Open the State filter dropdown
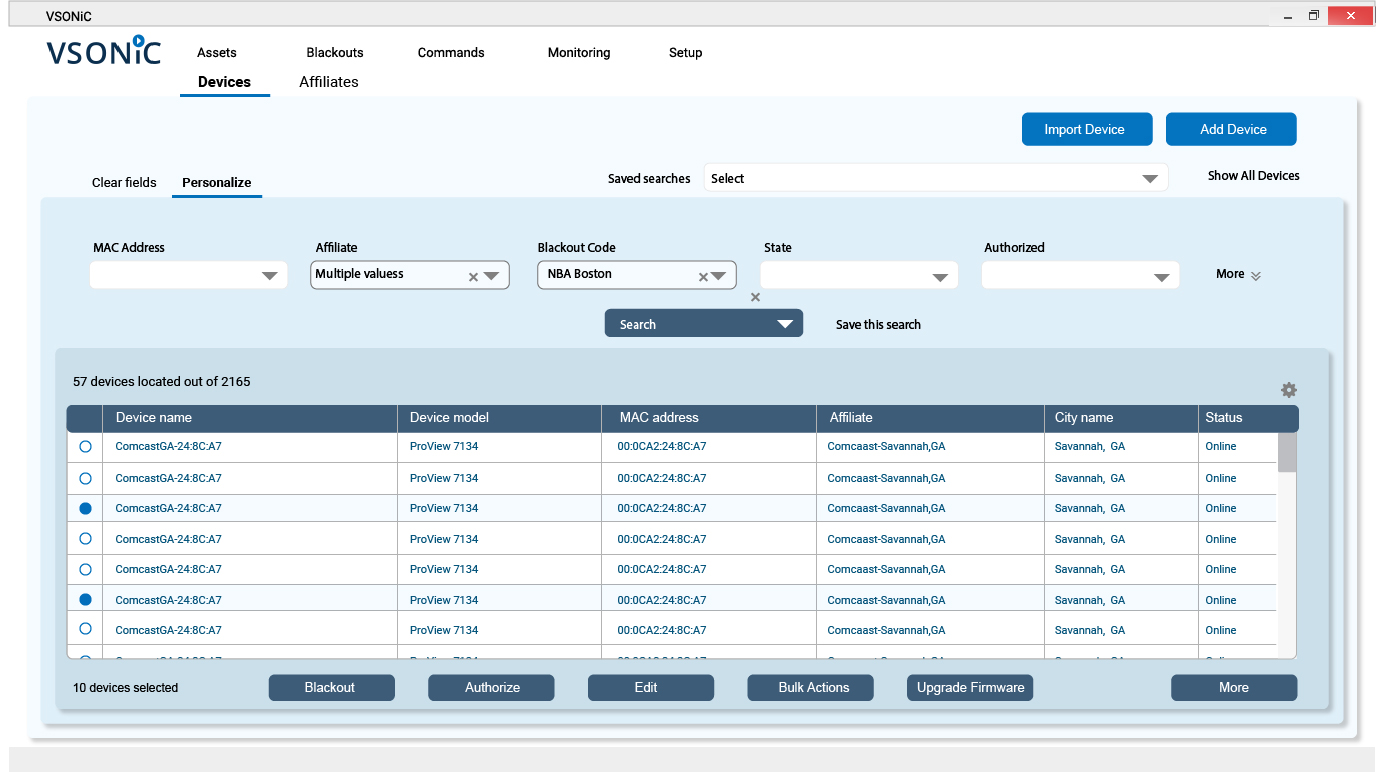This screenshot has width=1384, height=772. [x=859, y=275]
